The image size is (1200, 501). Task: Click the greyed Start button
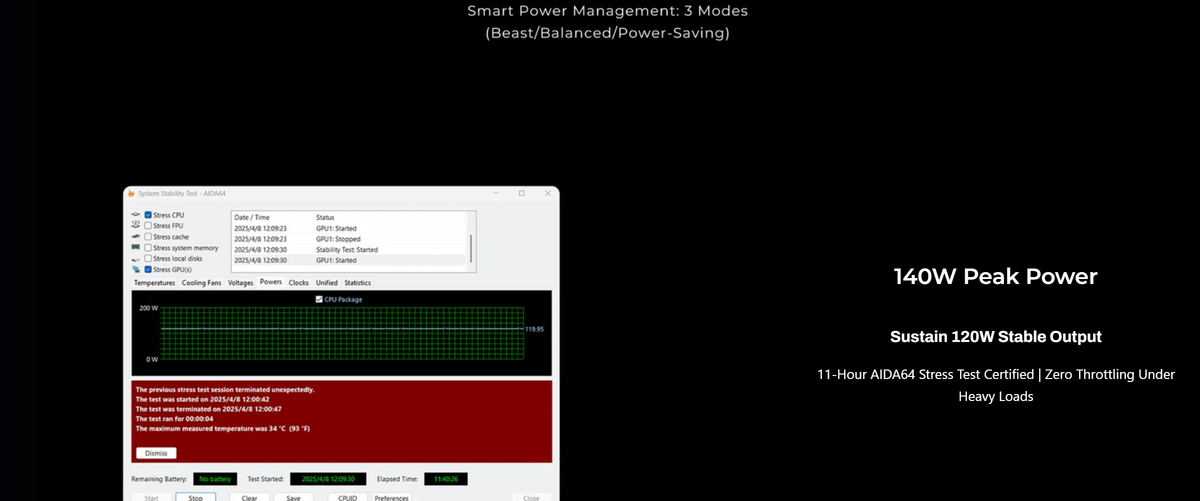pos(151,497)
